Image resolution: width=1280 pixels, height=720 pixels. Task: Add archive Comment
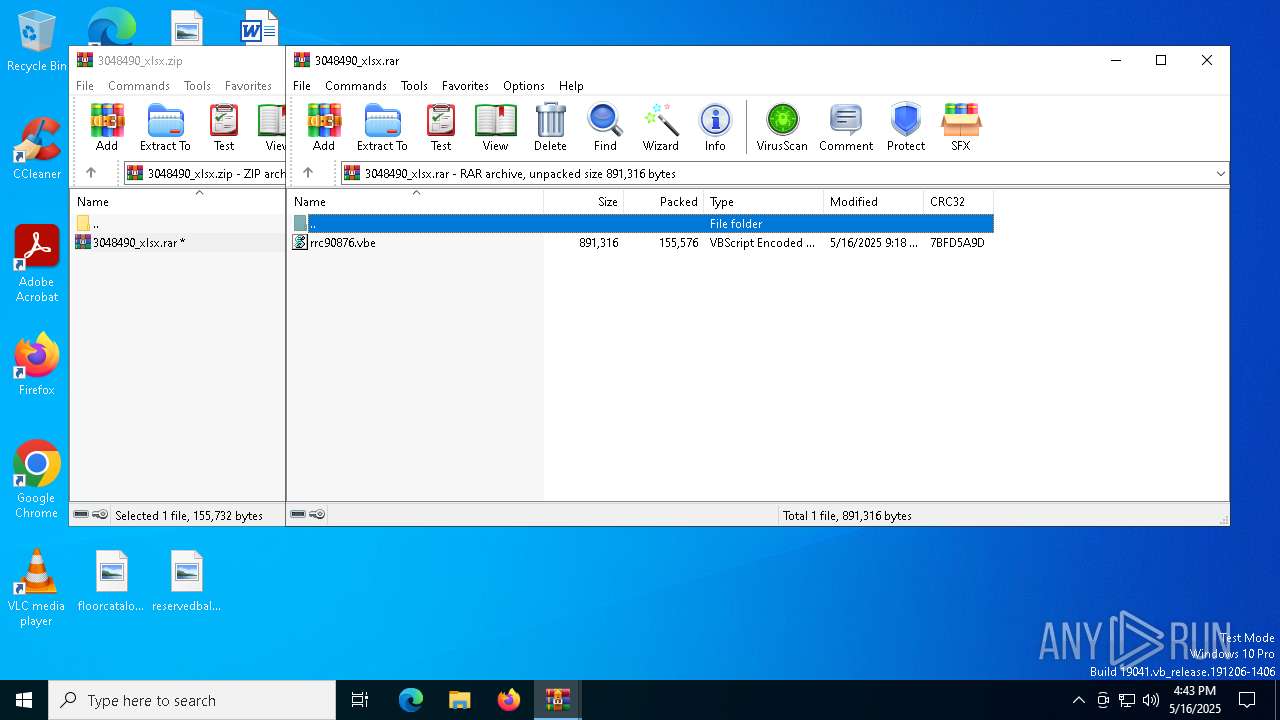(846, 127)
